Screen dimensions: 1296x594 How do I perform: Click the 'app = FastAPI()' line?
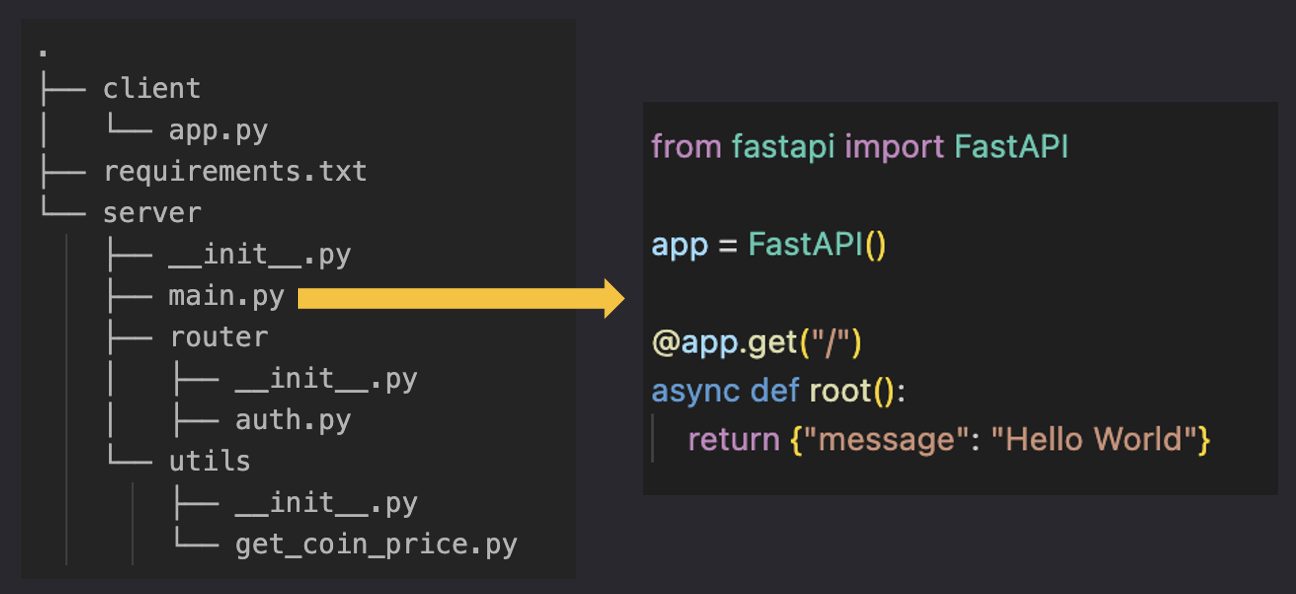pos(769,245)
